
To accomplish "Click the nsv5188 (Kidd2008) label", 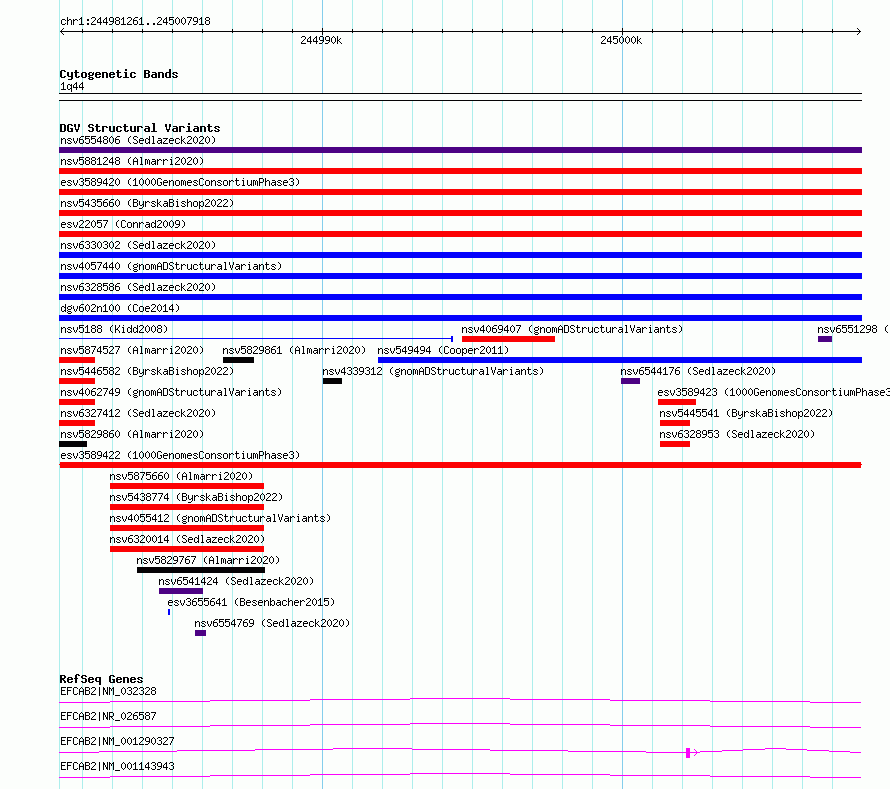I will (114, 329).
